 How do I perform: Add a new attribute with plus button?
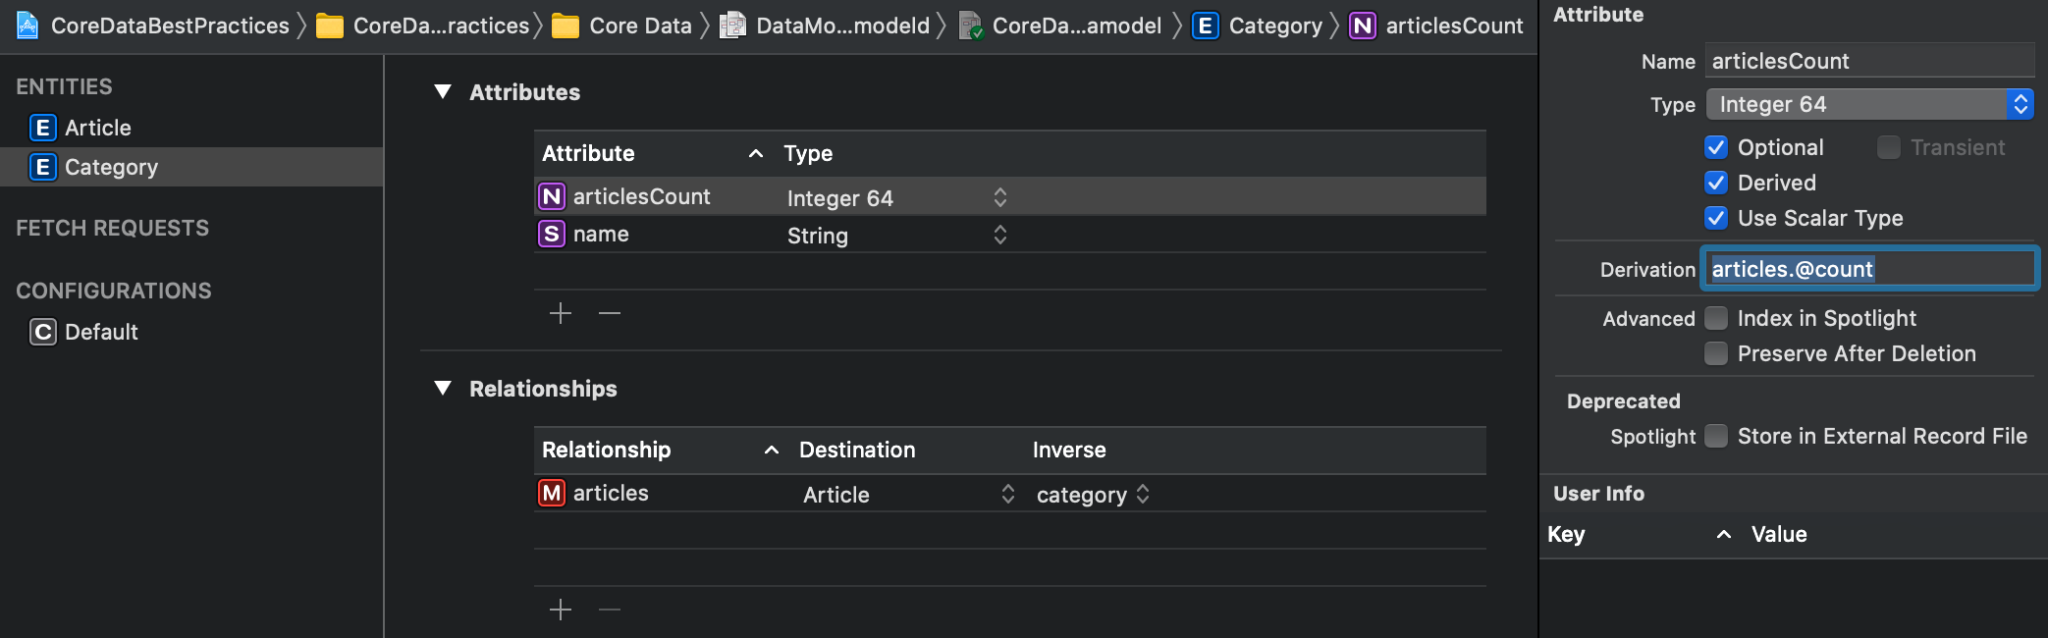coord(560,313)
